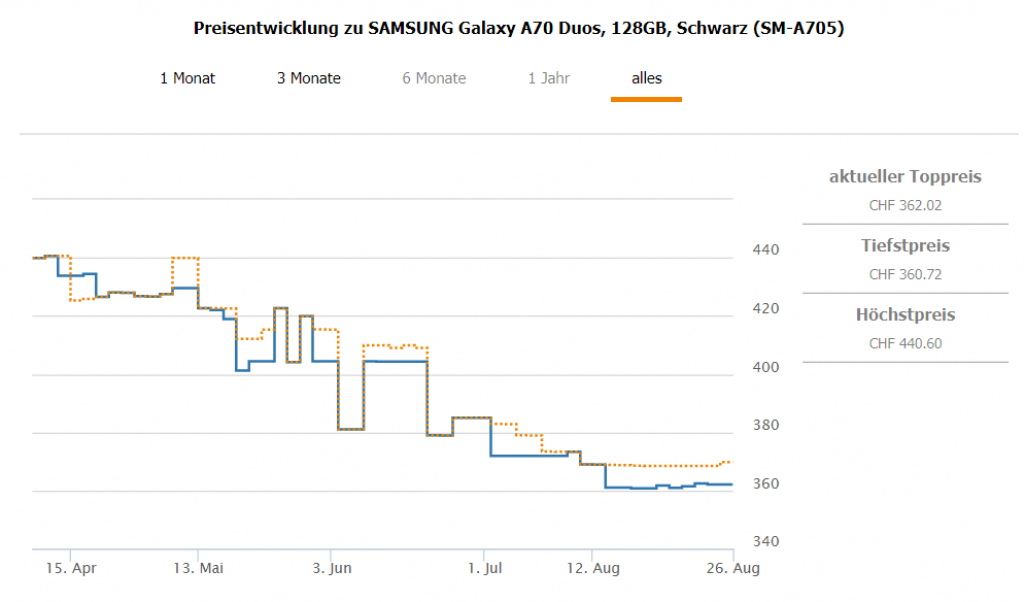Screen dimensions: 1024x602
Task: Click the "Höchstpreis" label
Action: pyautogui.click(x=905, y=315)
